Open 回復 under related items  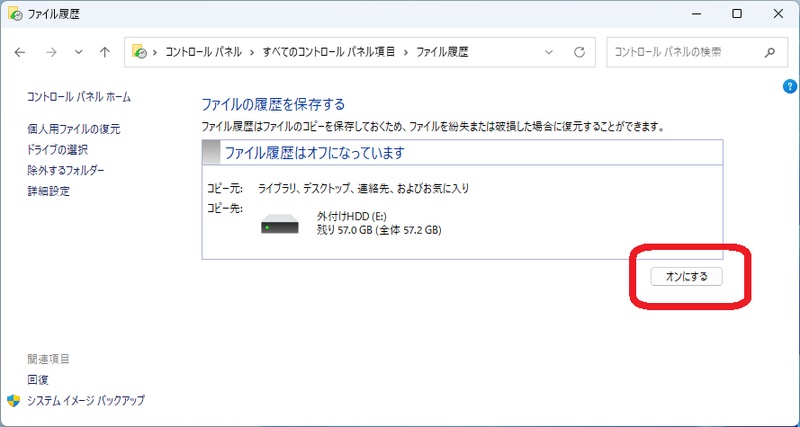pos(38,380)
